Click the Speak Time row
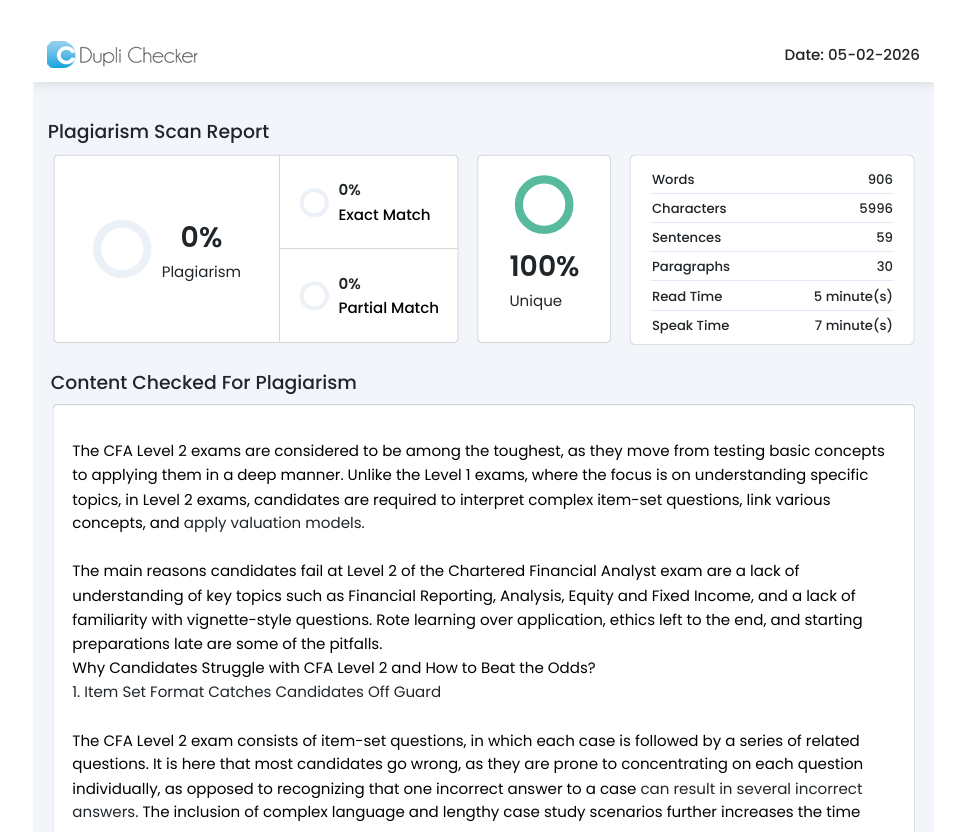 point(771,326)
